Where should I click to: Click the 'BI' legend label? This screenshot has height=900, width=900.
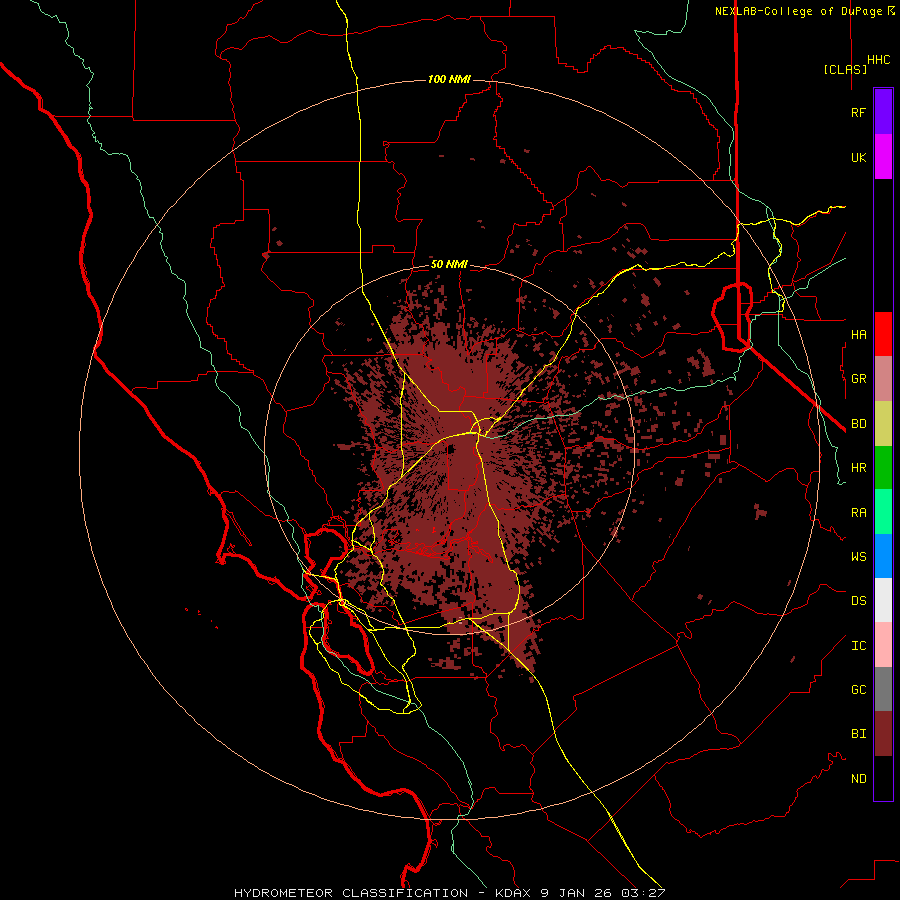click(x=858, y=734)
